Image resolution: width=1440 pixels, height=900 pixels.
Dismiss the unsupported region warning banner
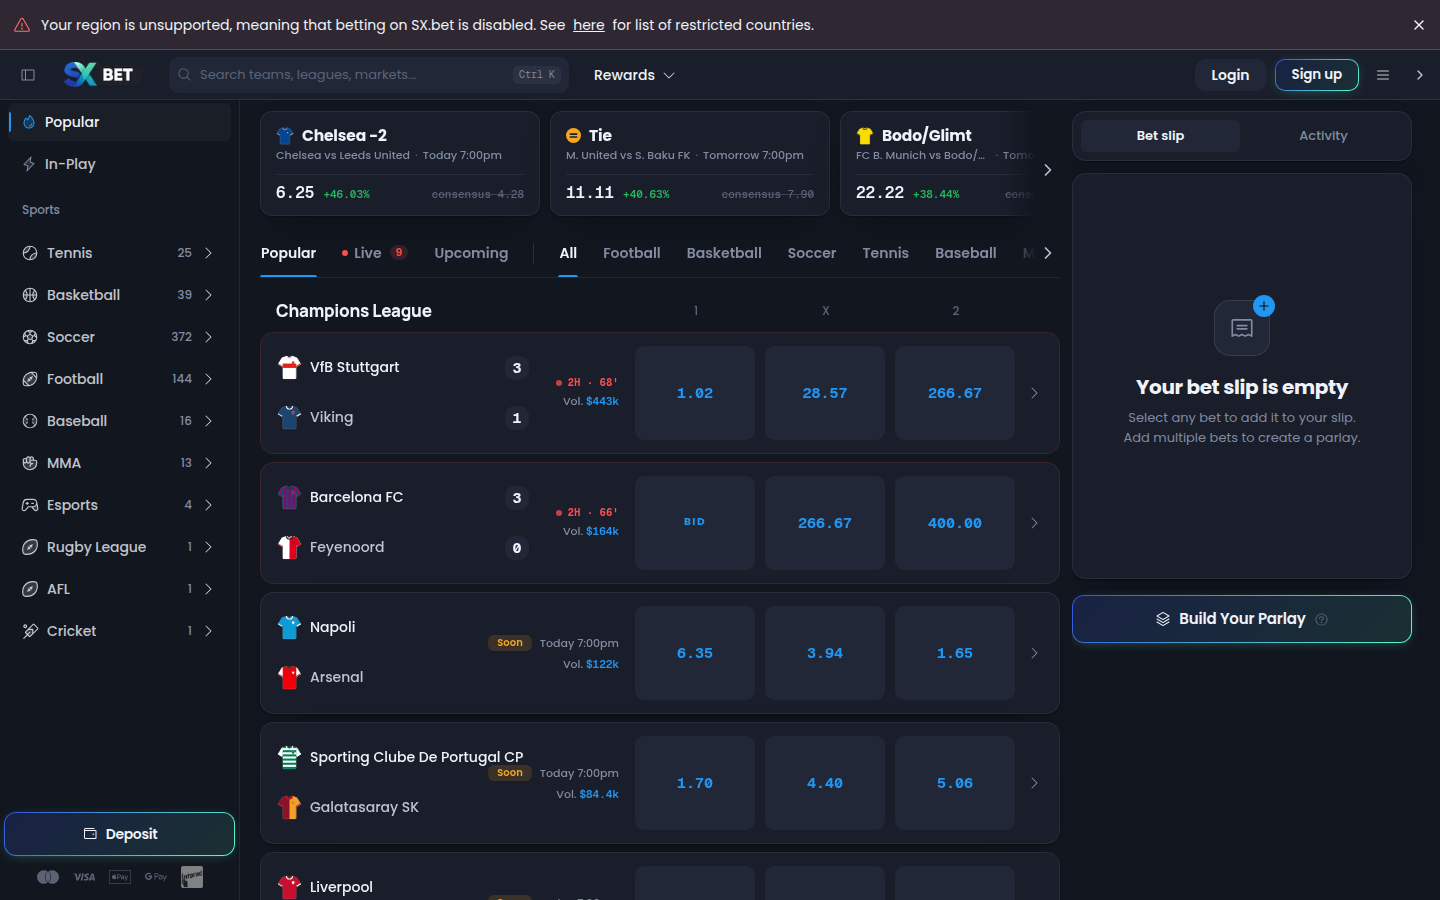tap(1418, 25)
